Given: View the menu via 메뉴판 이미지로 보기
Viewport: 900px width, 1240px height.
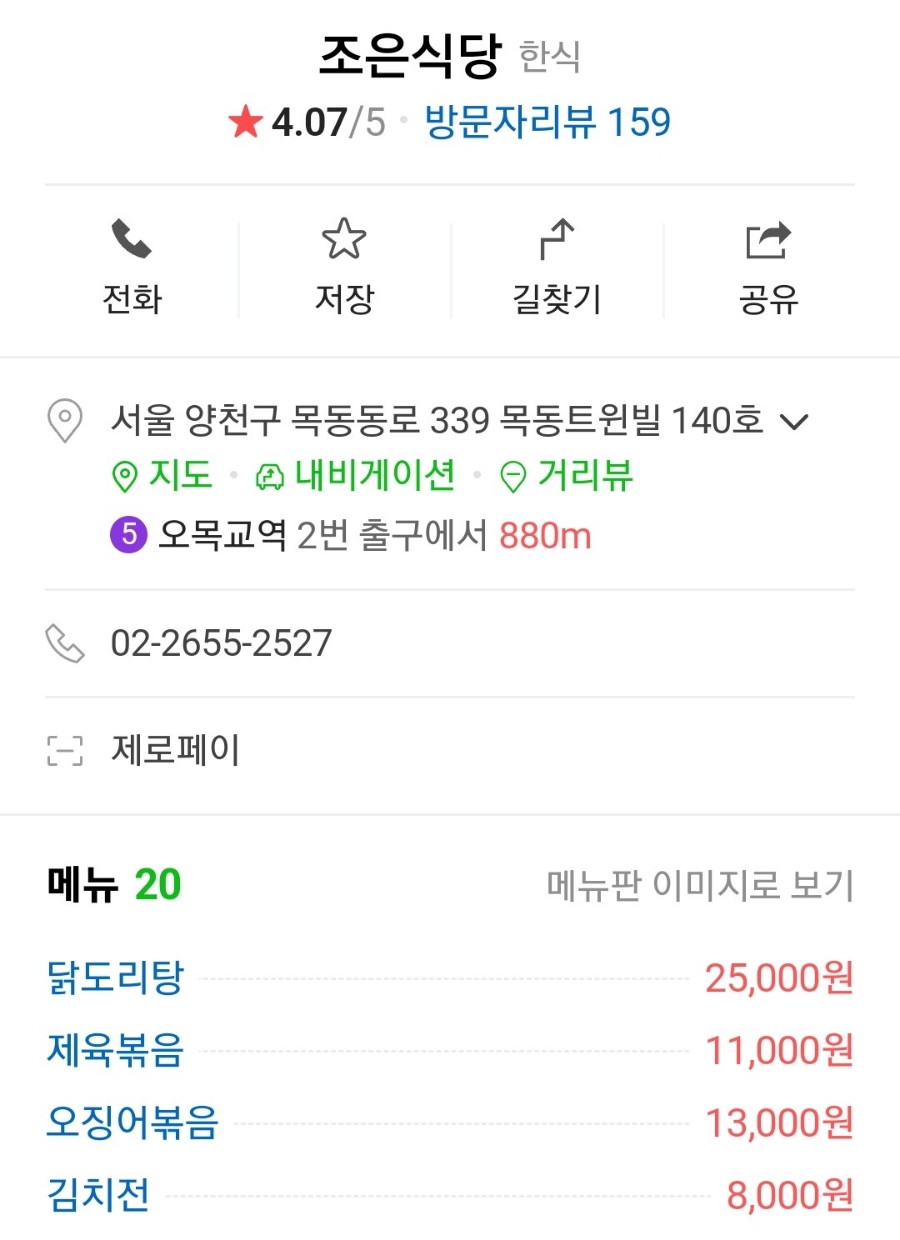Looking at the screenshot, I should coord(700,886).
